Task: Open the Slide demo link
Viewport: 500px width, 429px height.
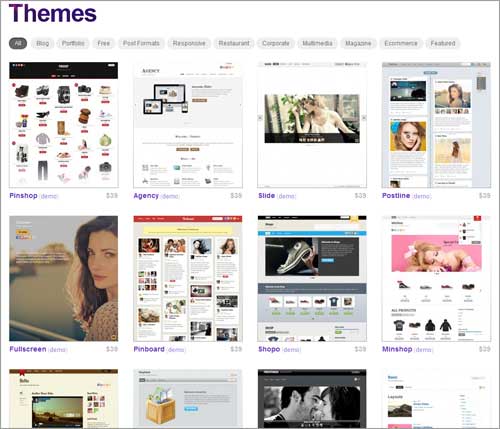Action: (x=287, y=196)
